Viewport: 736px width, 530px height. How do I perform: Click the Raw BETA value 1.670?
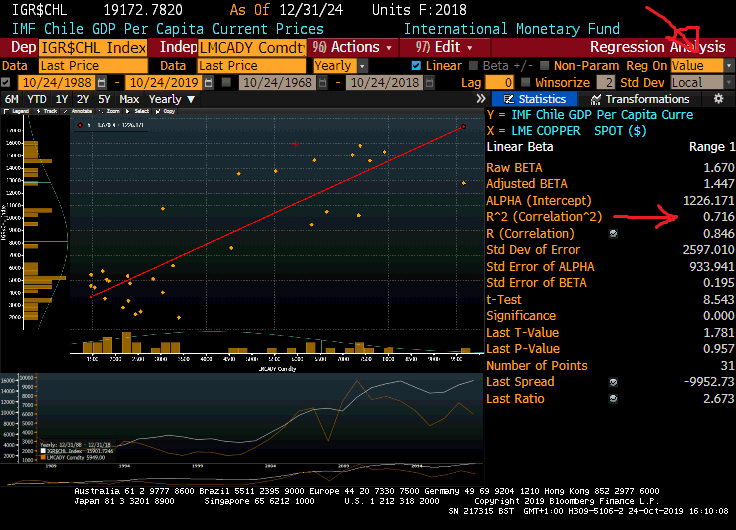718,168
